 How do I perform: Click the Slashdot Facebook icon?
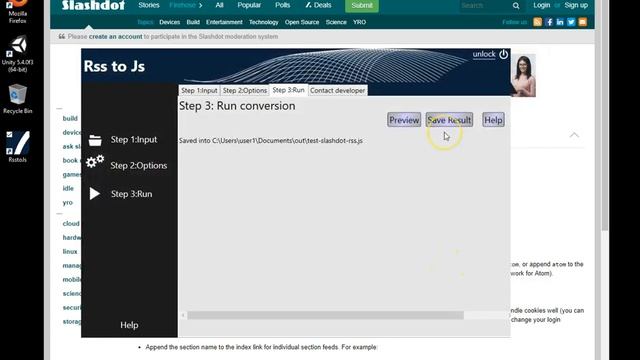(549, 22)
